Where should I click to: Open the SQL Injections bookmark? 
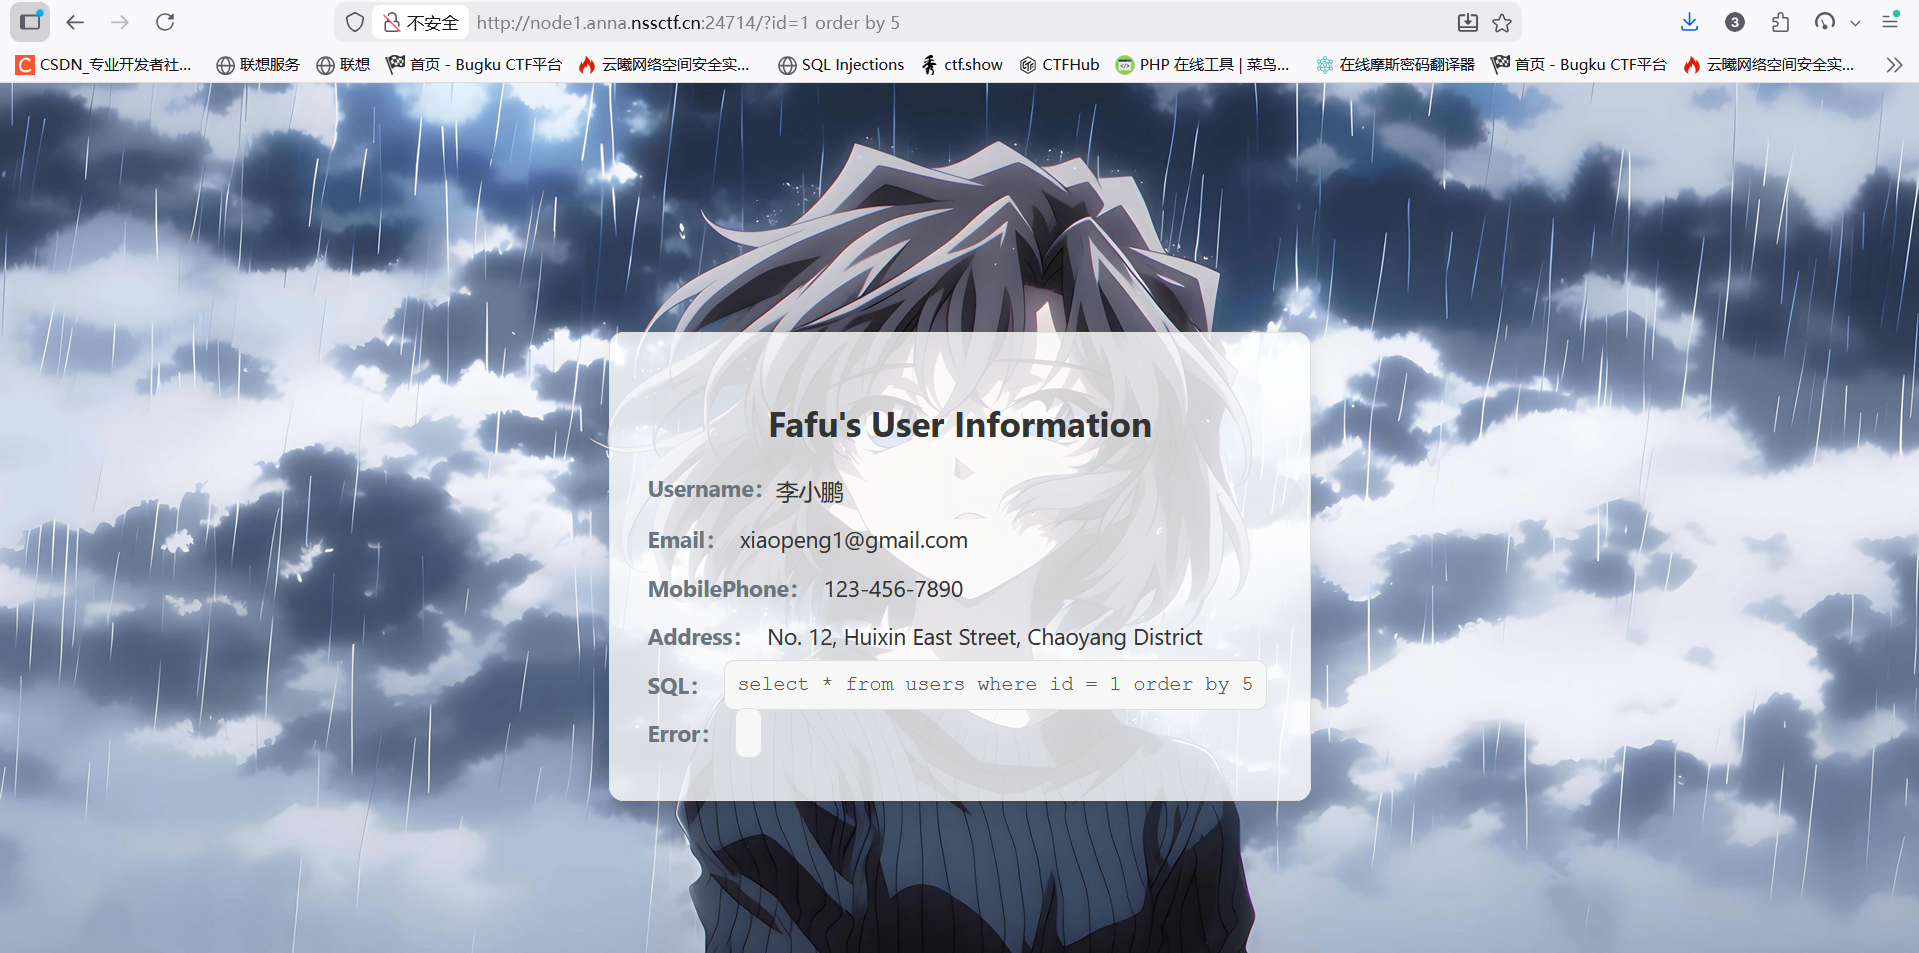pyautogui.click(x=841, y=65)
